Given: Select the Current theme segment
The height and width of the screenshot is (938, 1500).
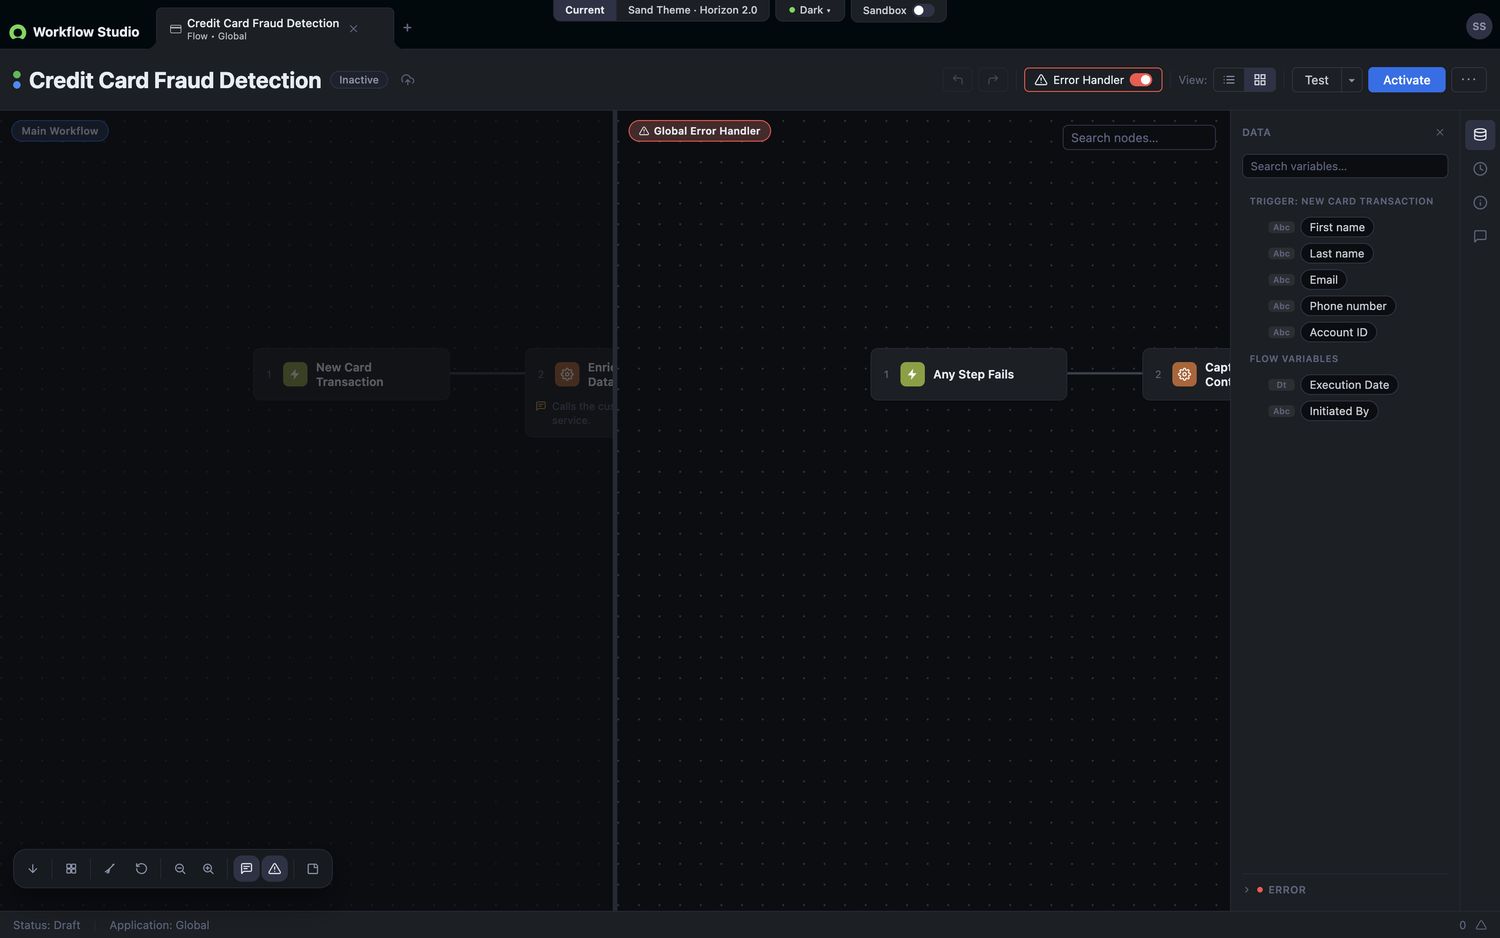Looking at the screenshot, I should [x=585, y=10].
